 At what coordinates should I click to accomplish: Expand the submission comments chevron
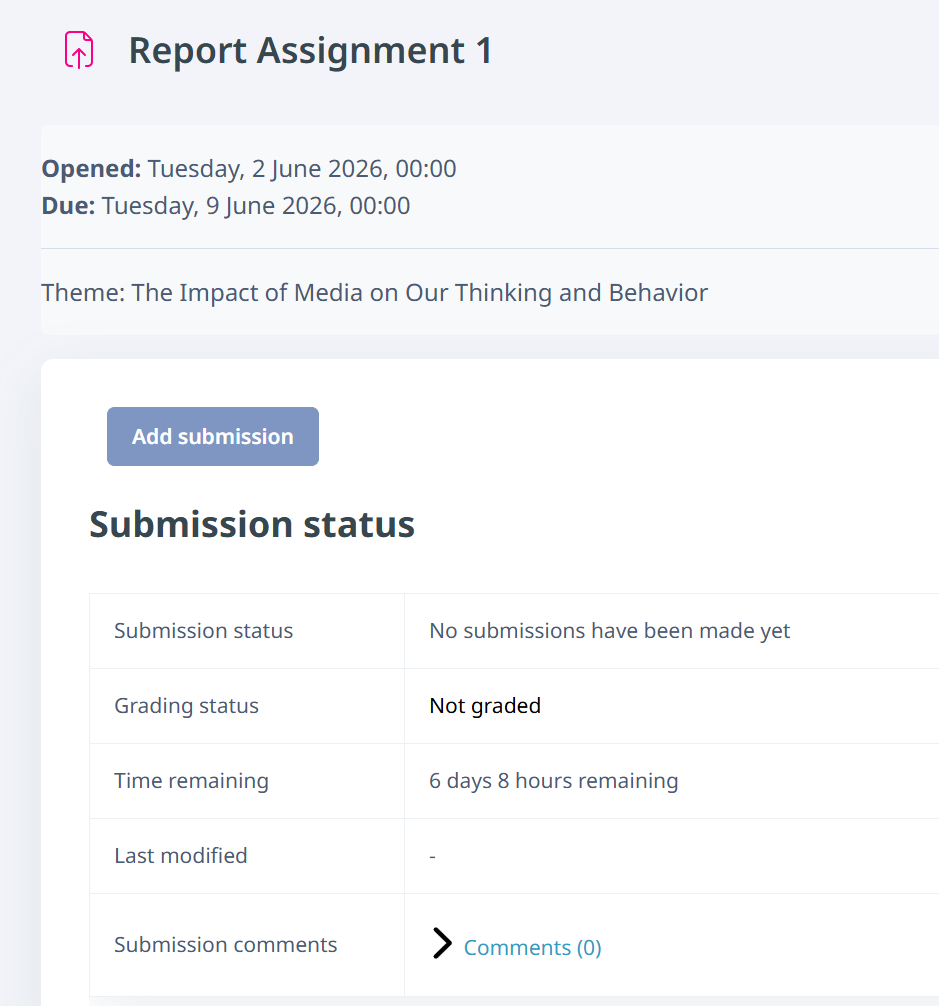442,943
